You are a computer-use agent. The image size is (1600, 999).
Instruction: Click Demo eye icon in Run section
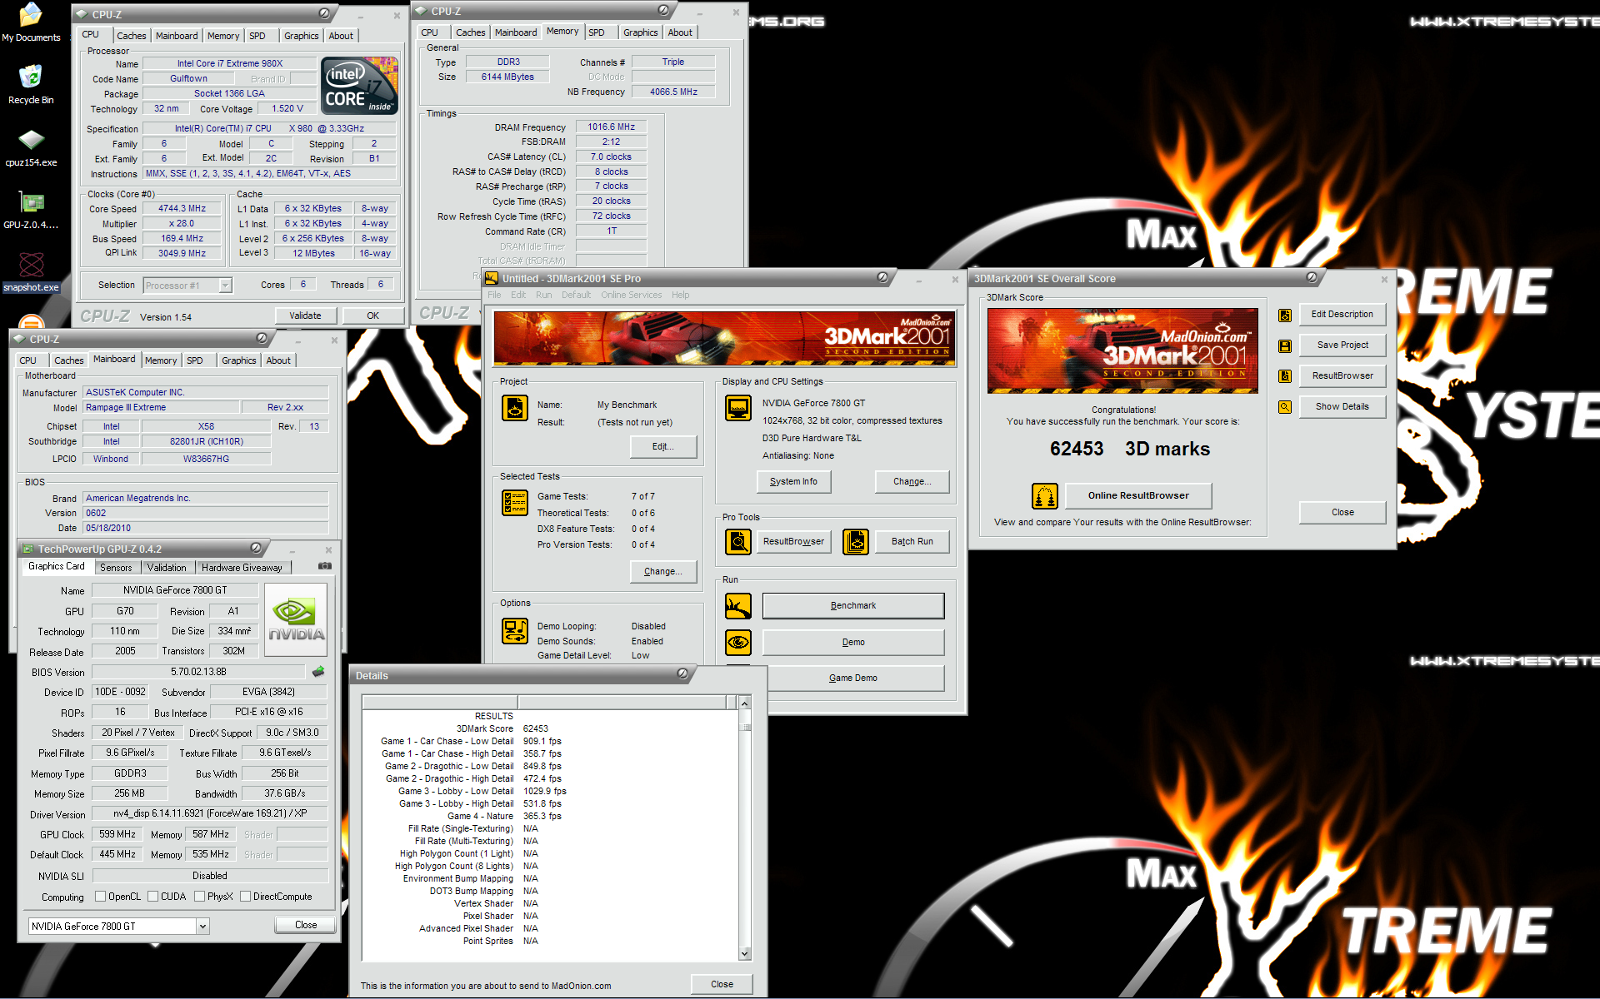click(x=738, y=642)
